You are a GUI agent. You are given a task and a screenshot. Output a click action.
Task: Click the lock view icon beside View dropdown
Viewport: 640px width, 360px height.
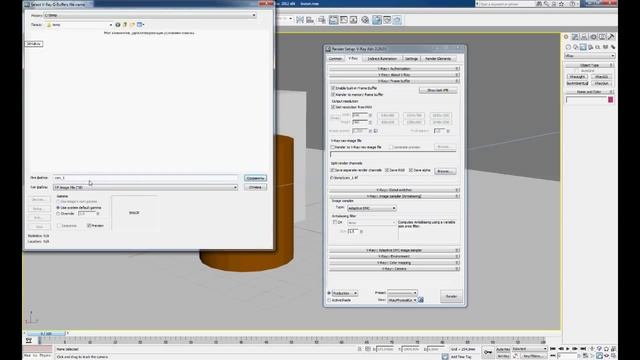(421, 300)
